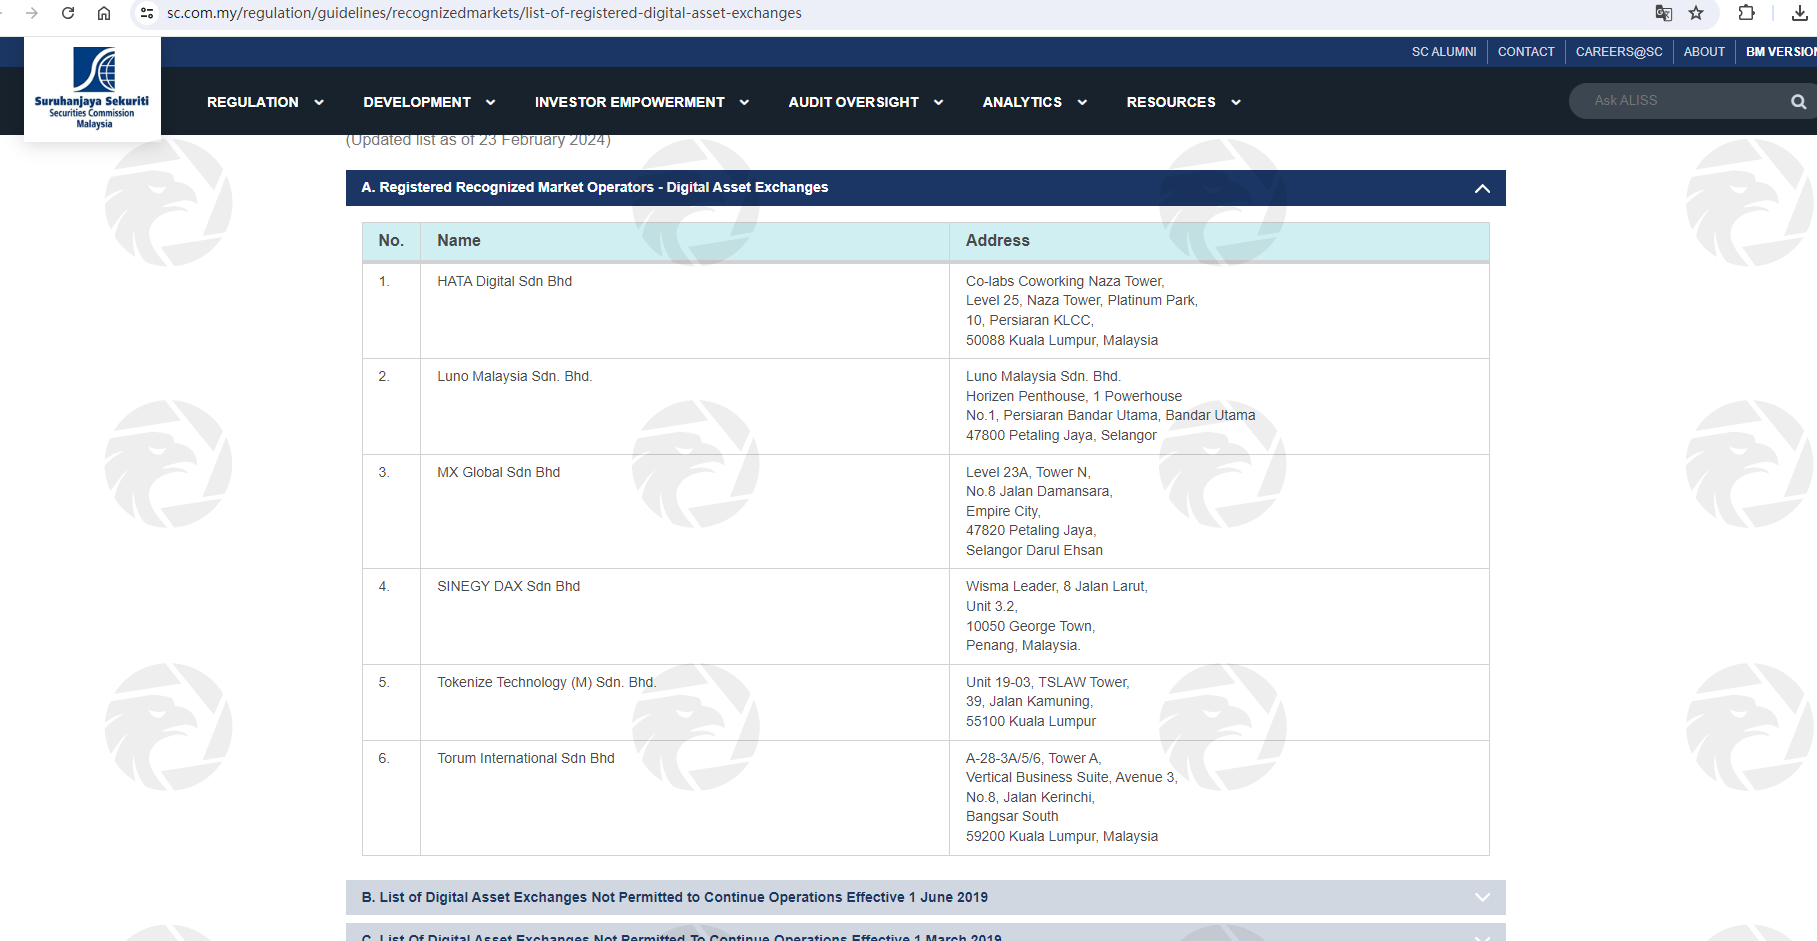The height and width of the screenshot is (941, 1817).
Task: Select the Tokenize Technology (M) Sdn. Bhd. name
Action: point(547,682)
